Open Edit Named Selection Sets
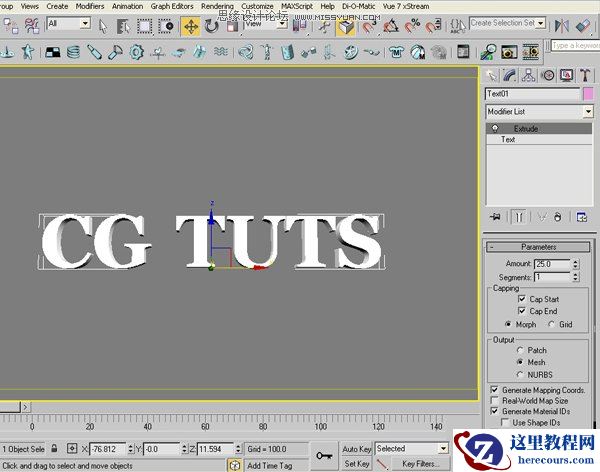 pos(458,26)
